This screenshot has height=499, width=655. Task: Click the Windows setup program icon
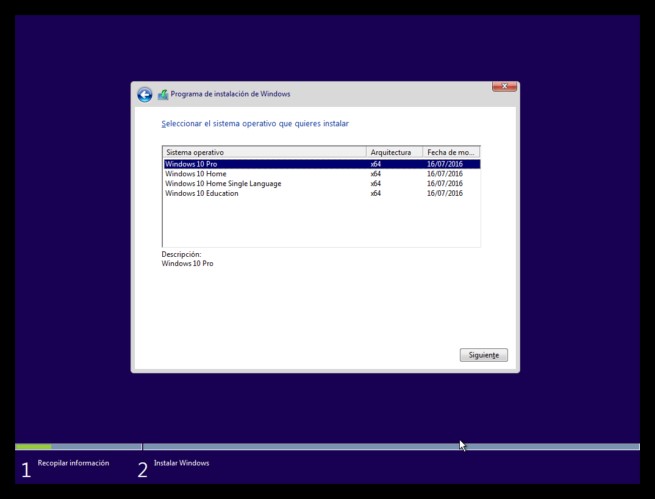point(163,95)
